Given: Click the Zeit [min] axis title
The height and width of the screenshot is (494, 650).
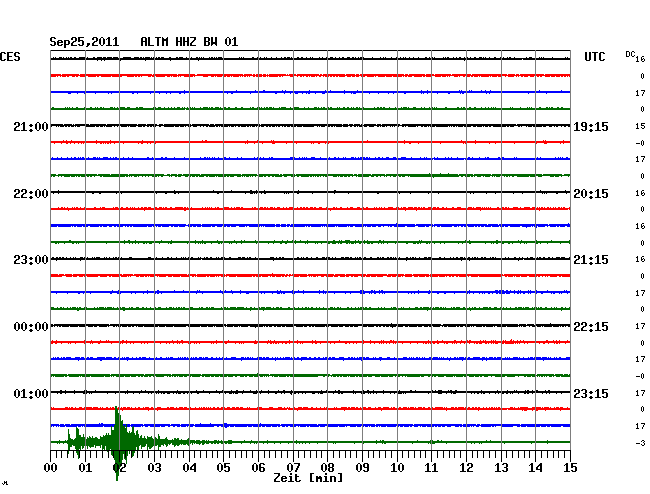Looking at the screenshot, I should [308, 478].
